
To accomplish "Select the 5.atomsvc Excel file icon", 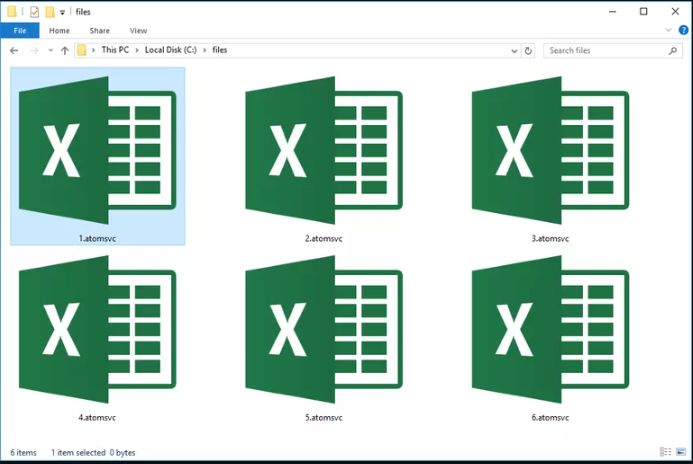I will [x=324, y=329].
